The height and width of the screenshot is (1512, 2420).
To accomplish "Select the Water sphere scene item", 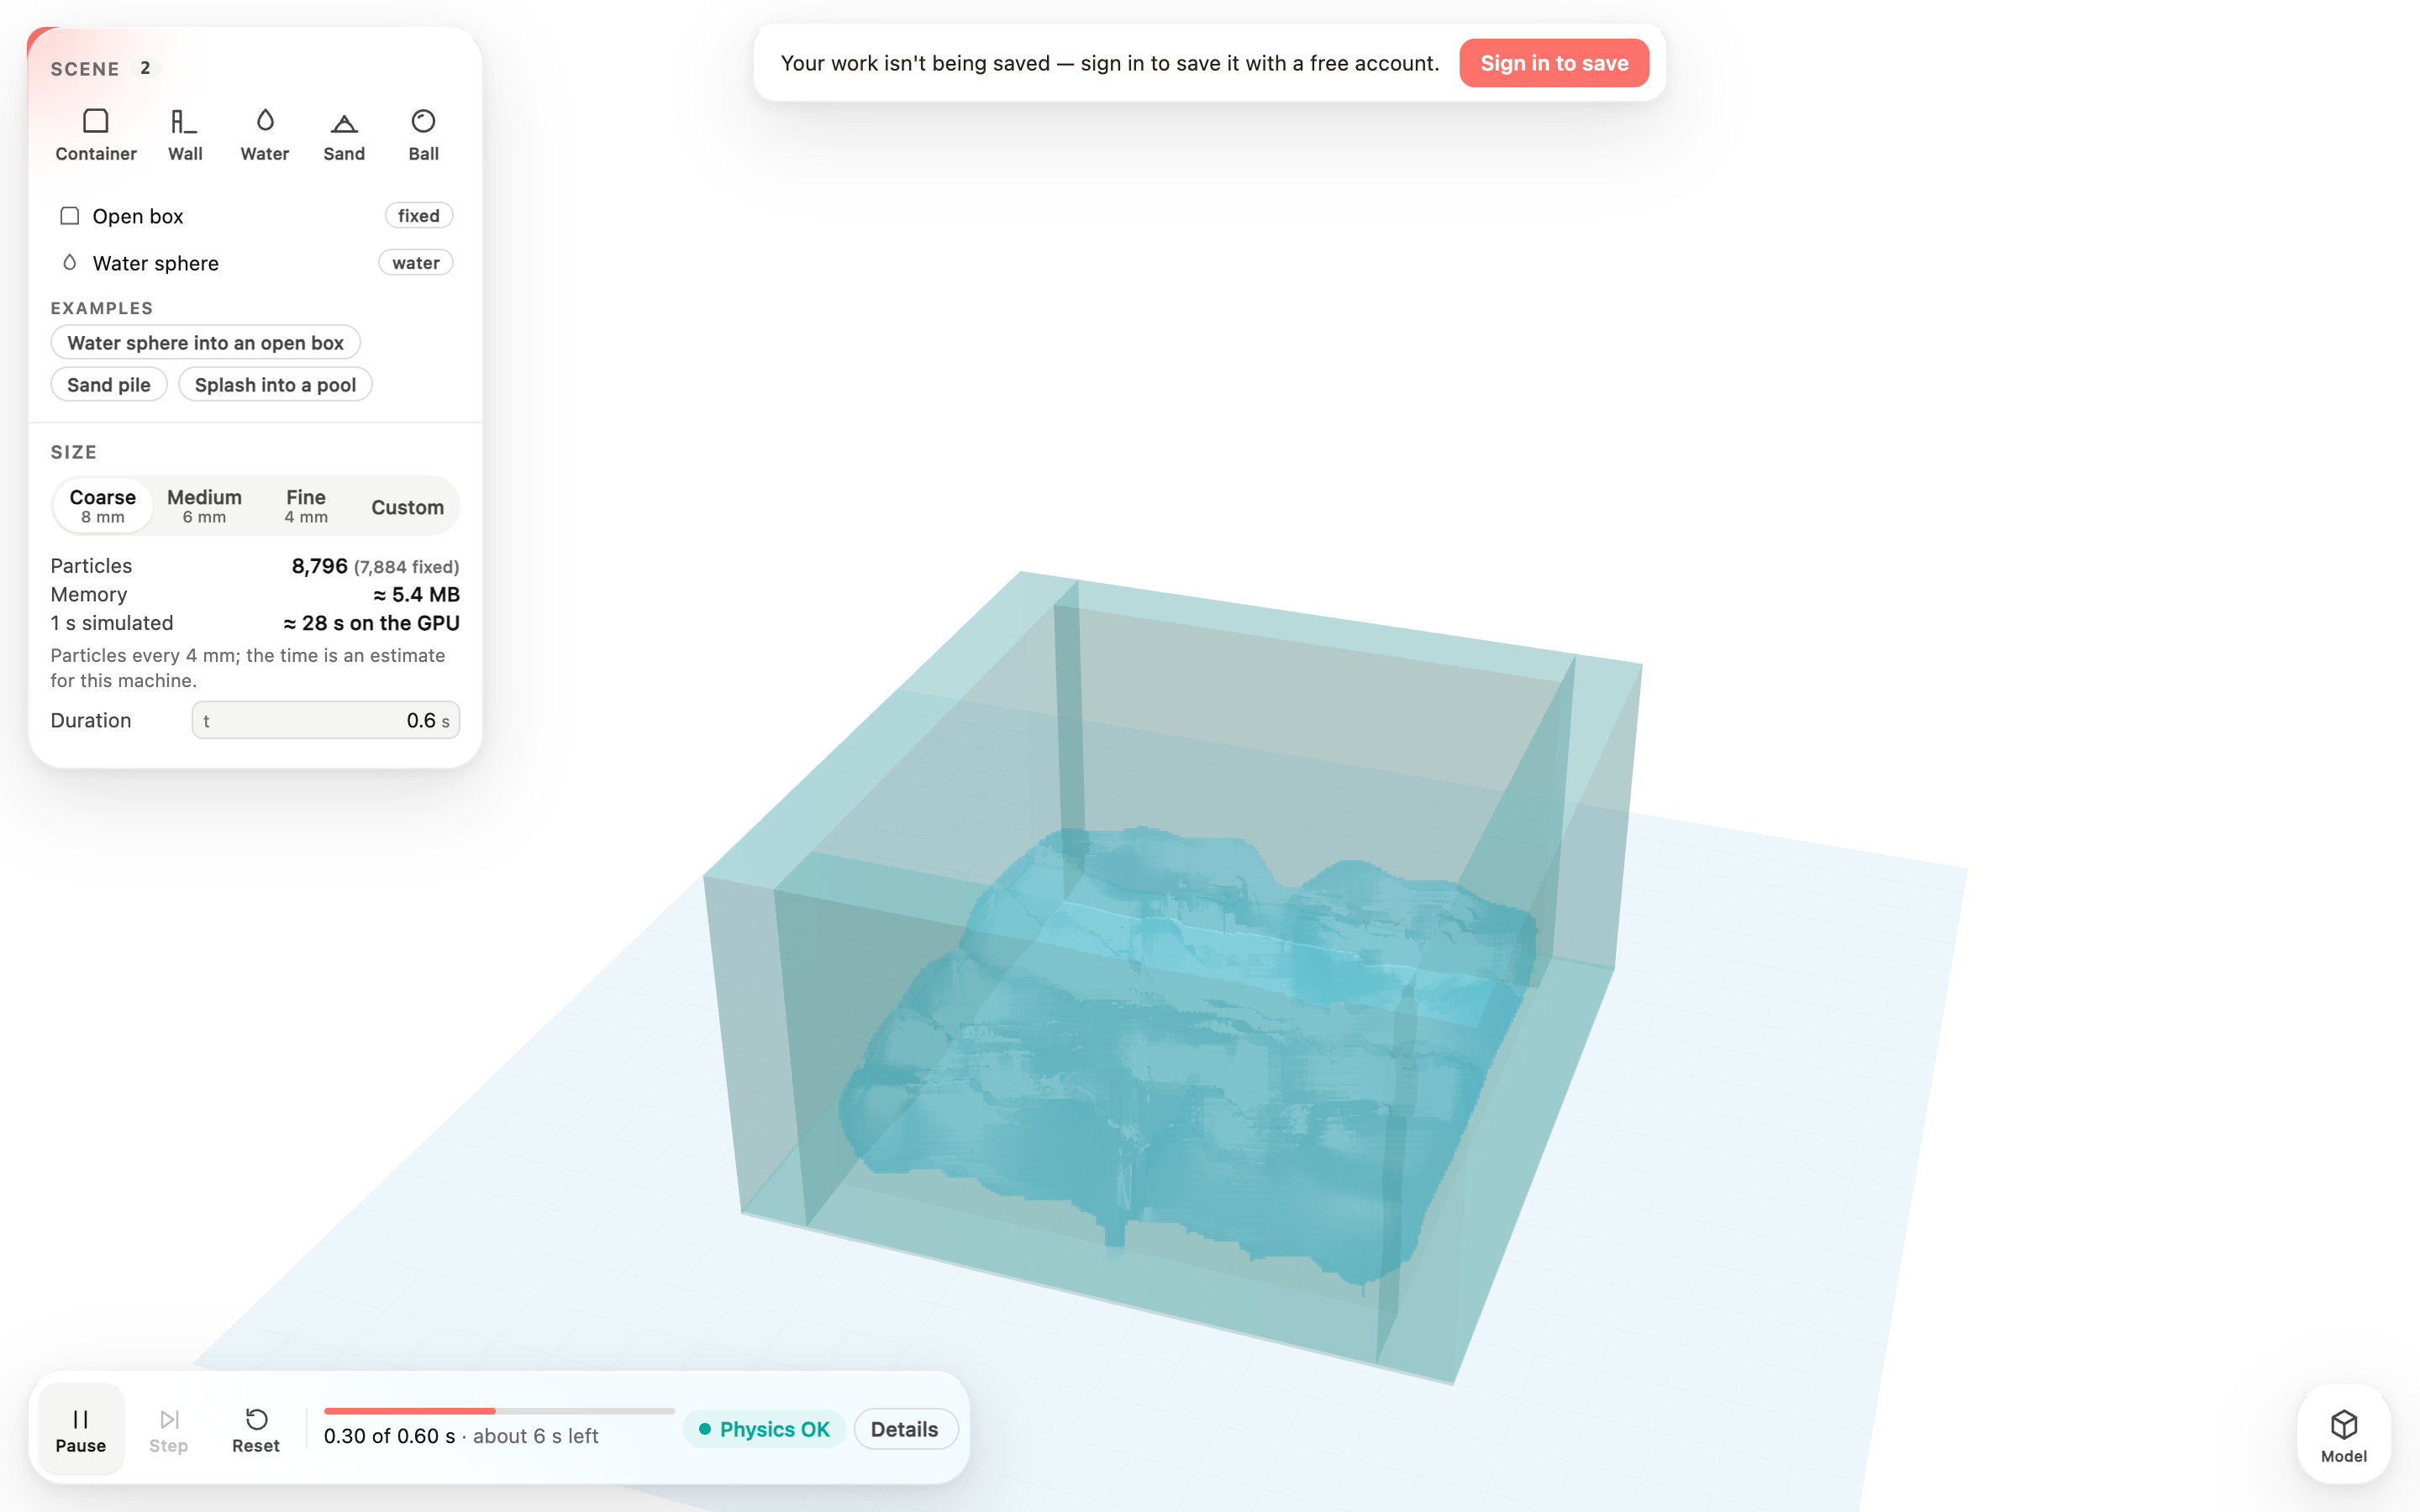I will [x=256, y=263].
